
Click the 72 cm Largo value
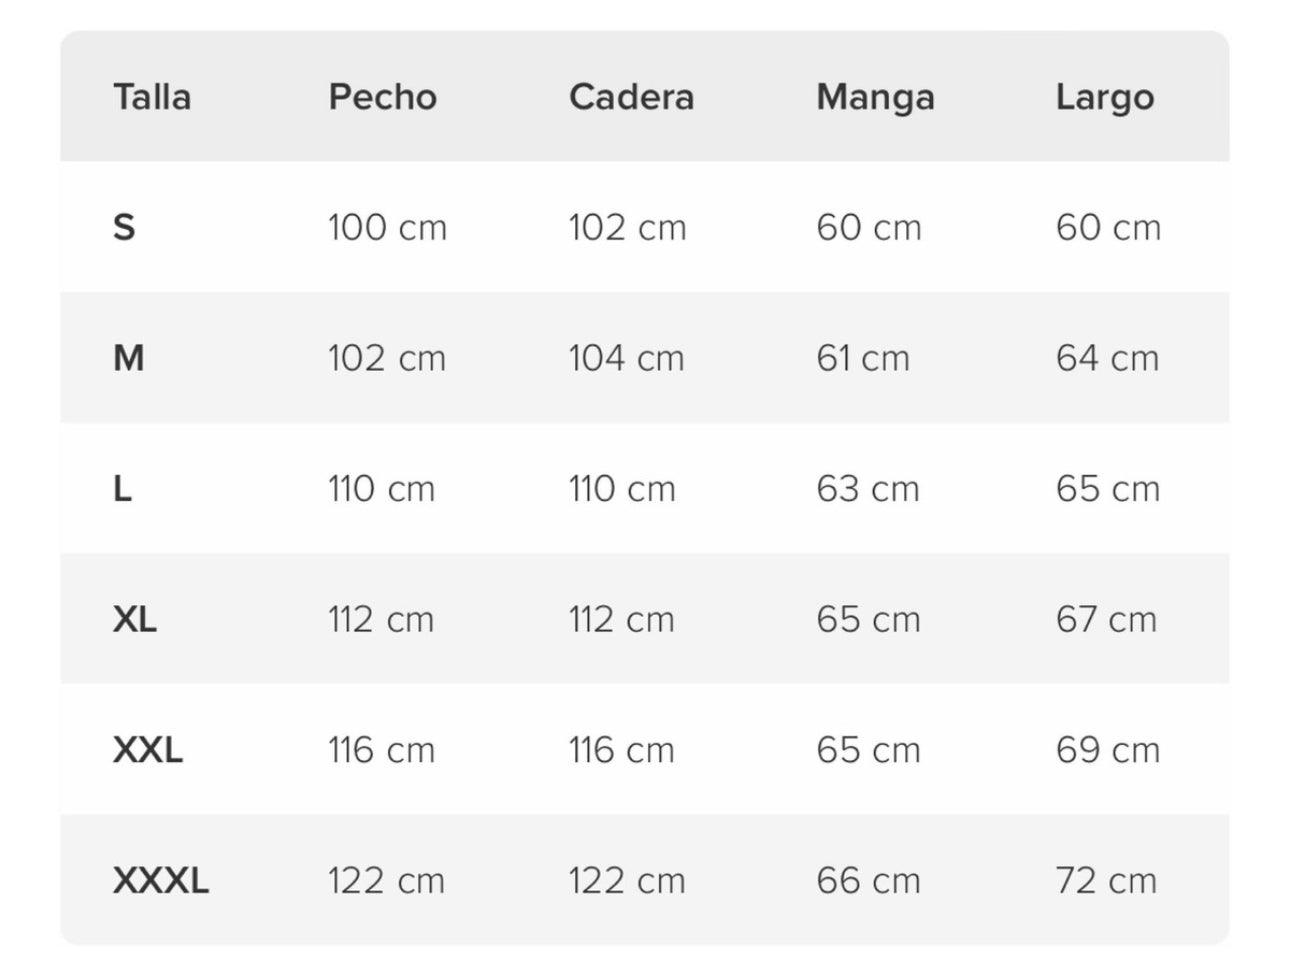coord(1106,881)
